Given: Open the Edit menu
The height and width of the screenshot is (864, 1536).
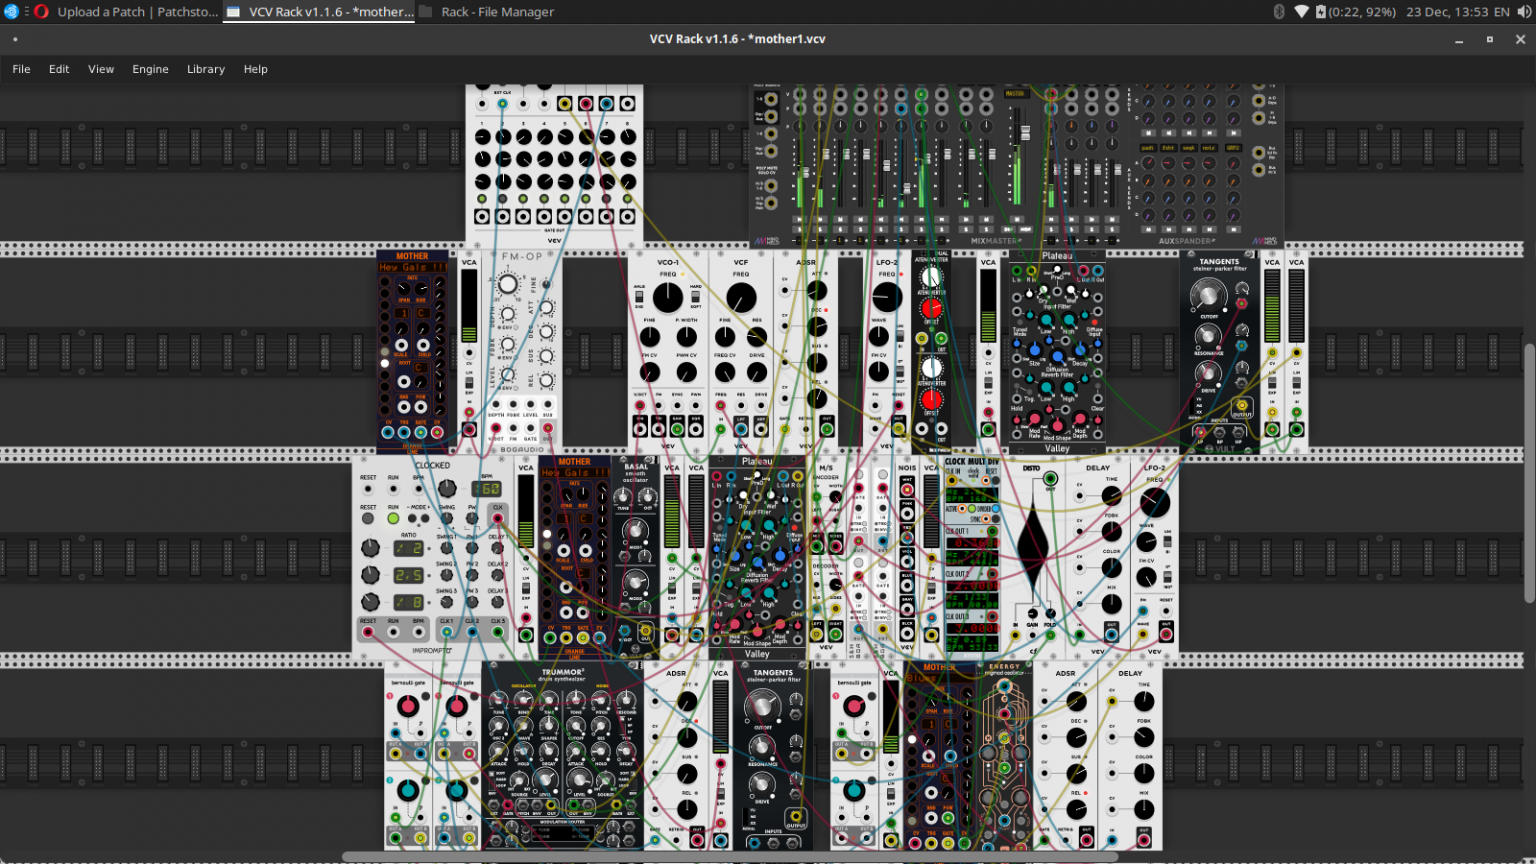Looking at the screenshot, I should (59, 69).
